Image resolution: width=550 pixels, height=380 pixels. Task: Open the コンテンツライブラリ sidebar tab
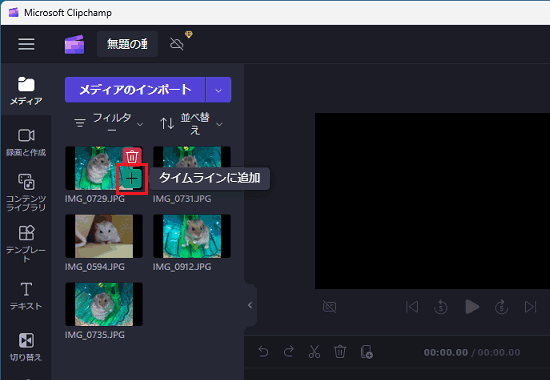tap(26, 192)
